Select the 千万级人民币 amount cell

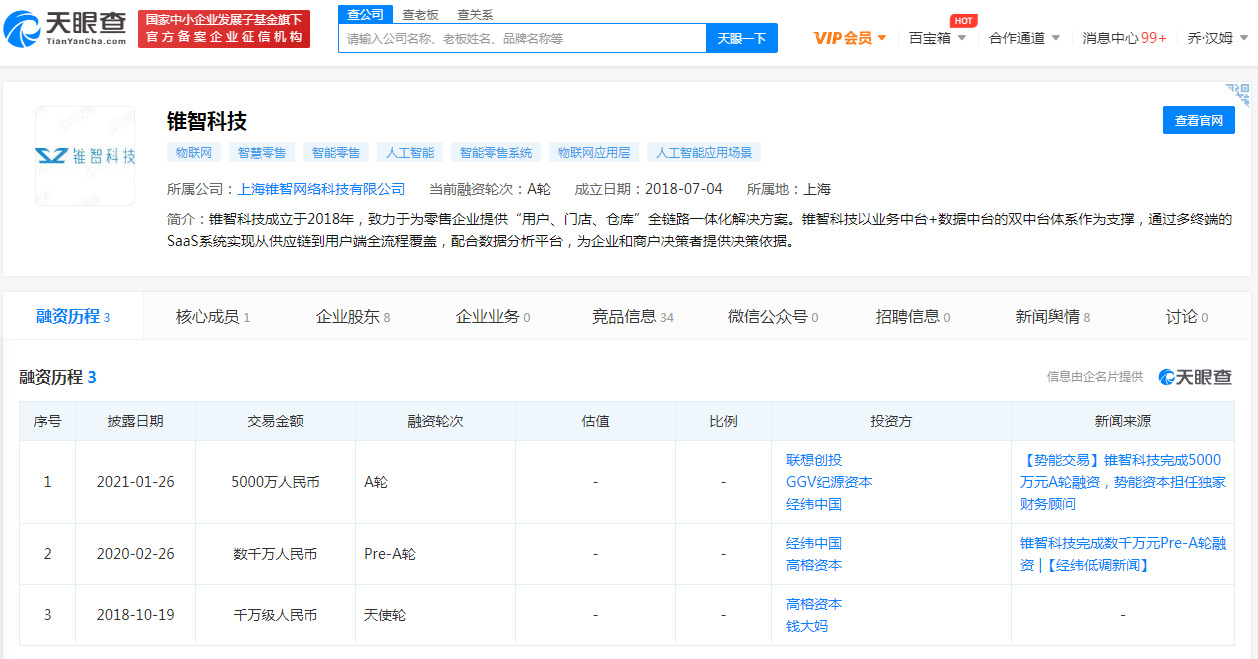coord(275,615)
